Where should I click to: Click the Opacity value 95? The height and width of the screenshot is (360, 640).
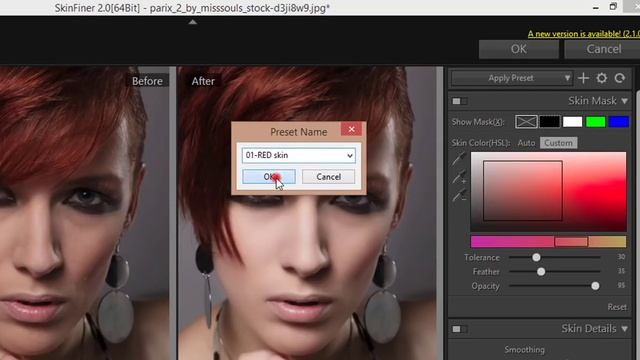(621, 285)
